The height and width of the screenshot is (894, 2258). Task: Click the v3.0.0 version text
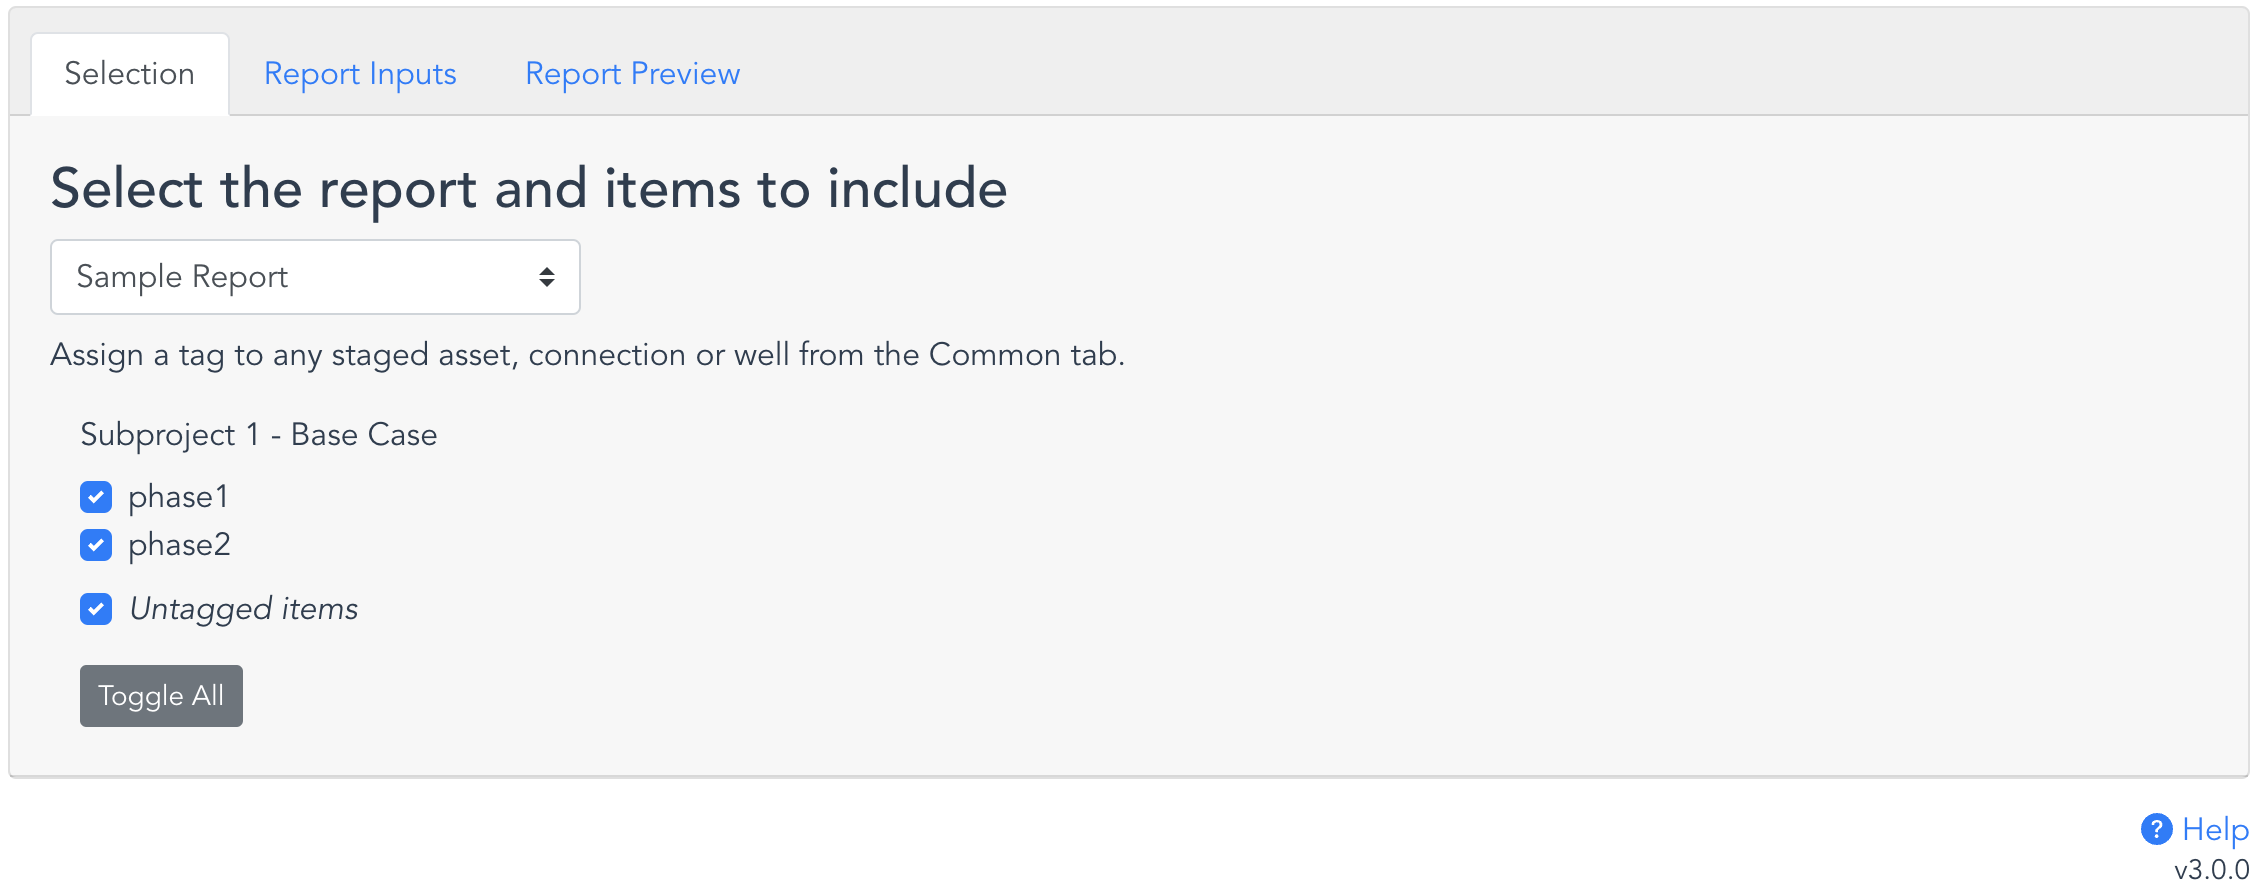(x=2211, y=869)
